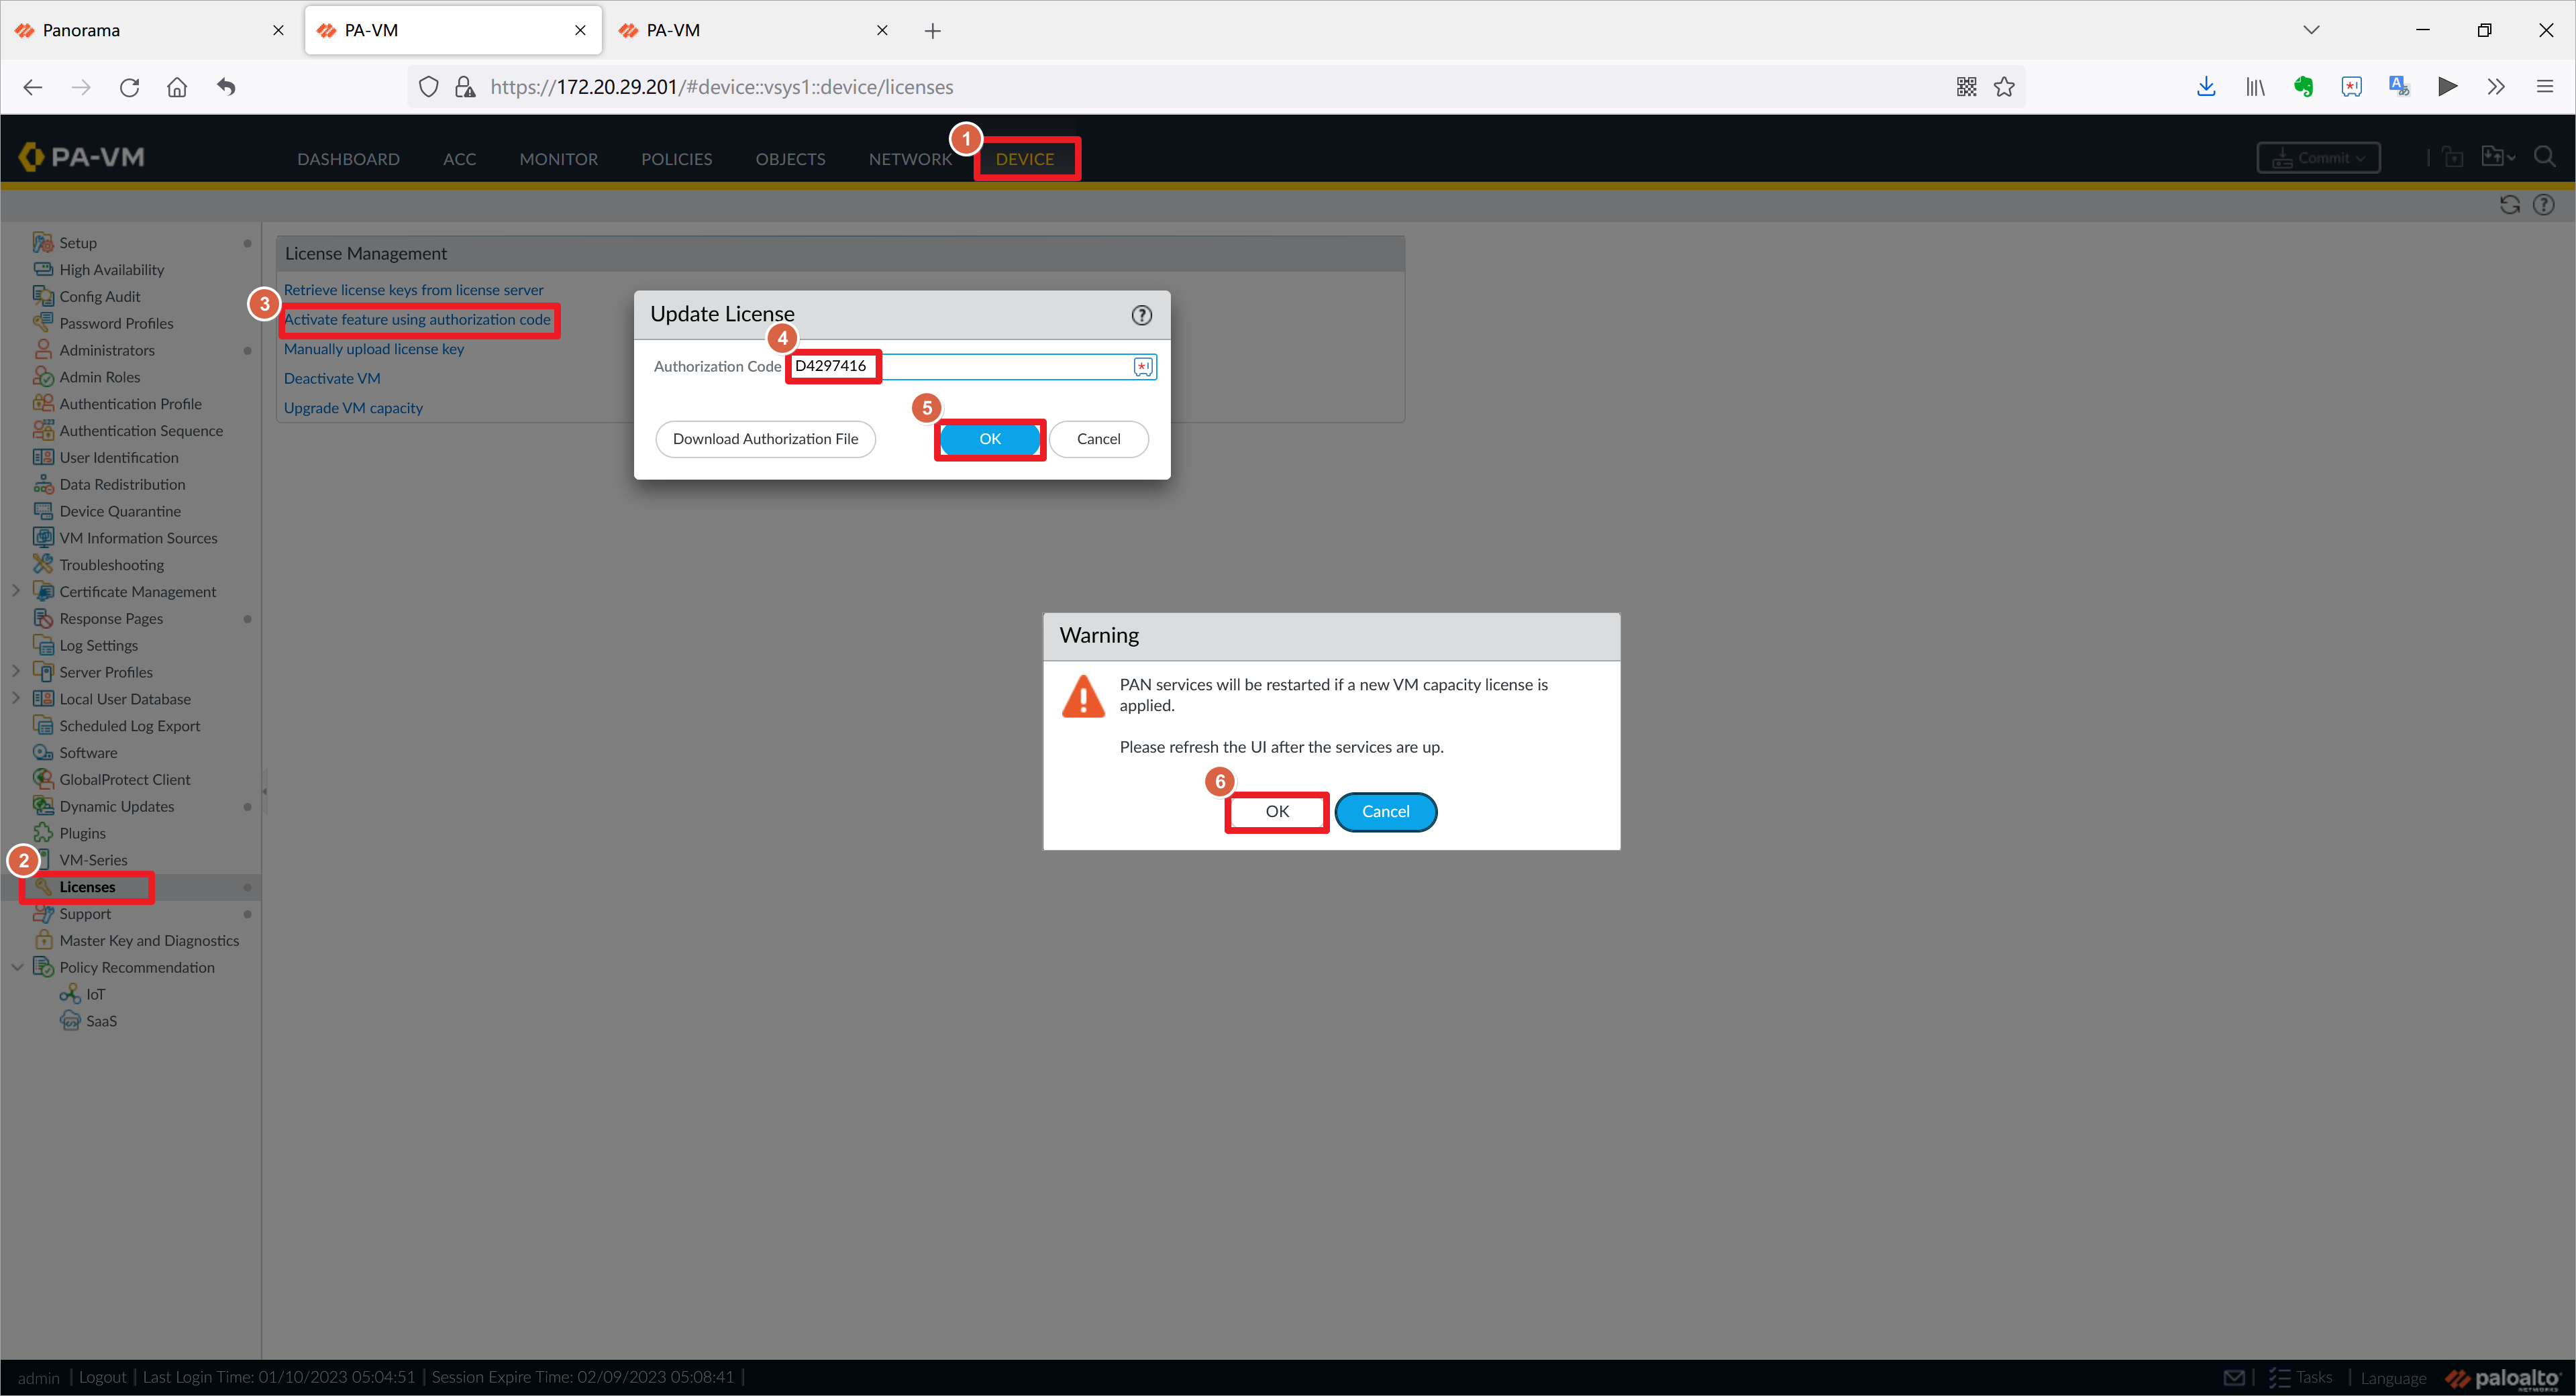Click the Help icon in Update License dialog
The width and height of the screenshot is (2576, 1396).
pyautogui.click(x=1142, y=315)
